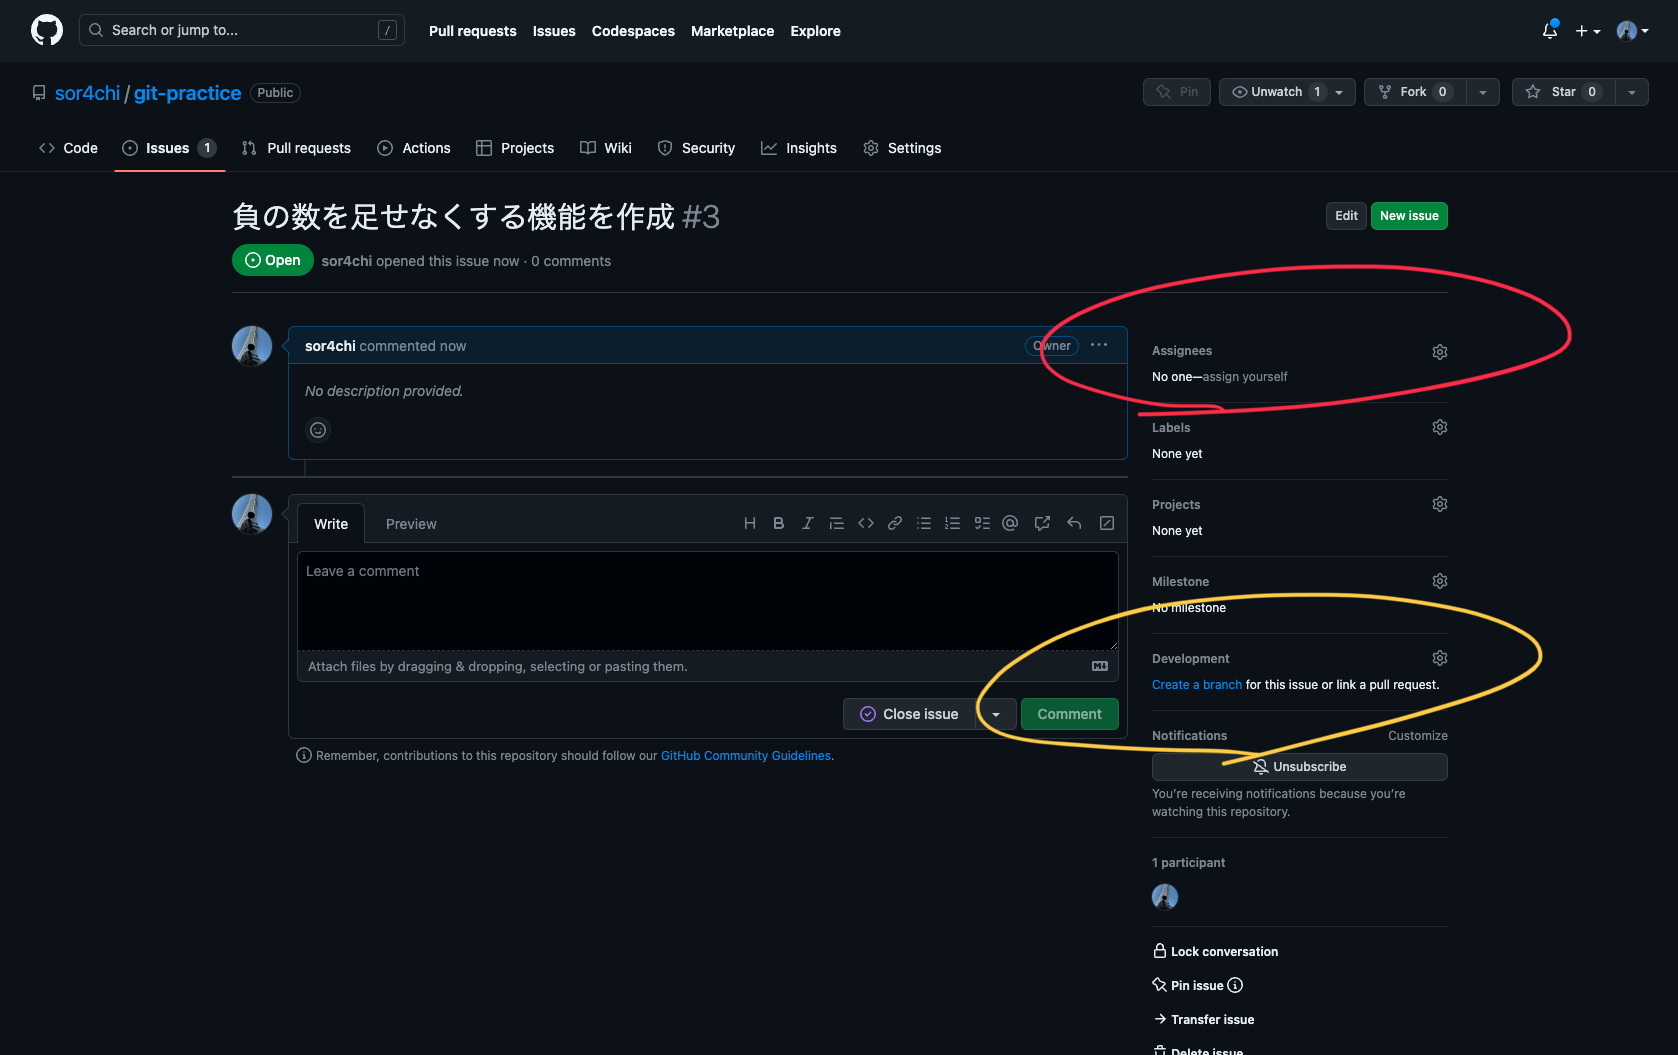1678x1055 pixels.
Task: Open the Pull requests repository tab
Action: [297, 148]
